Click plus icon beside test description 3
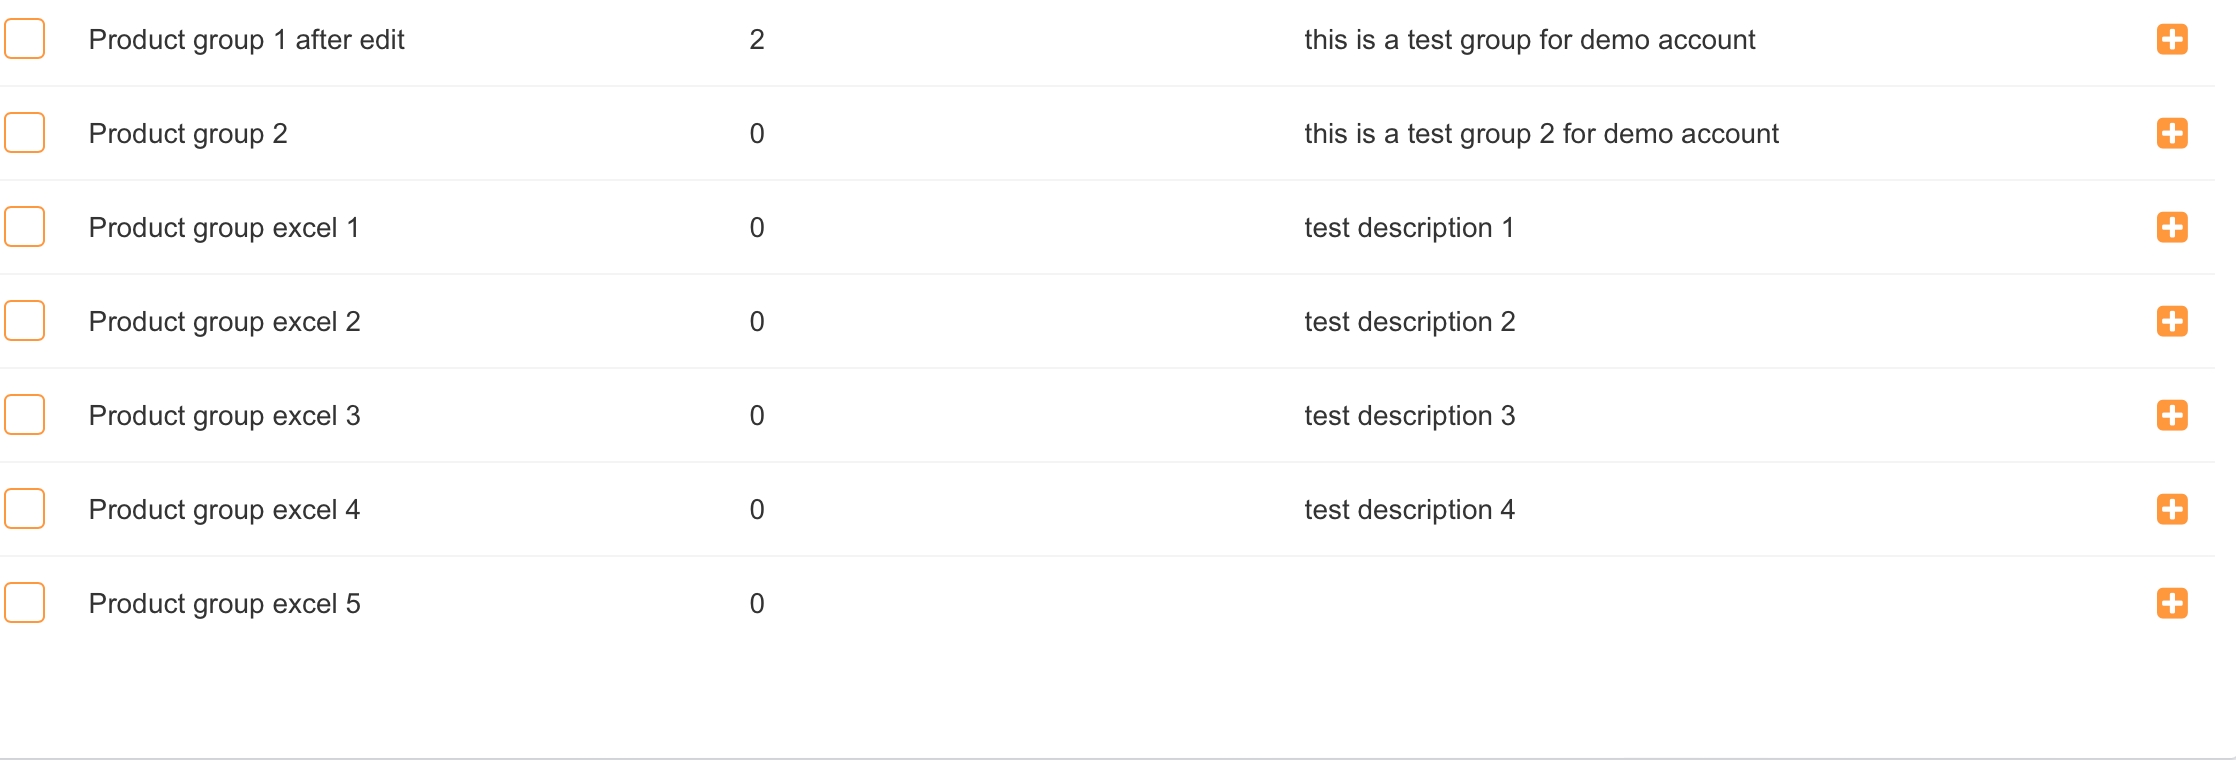Screen dimensions: 2236x760 [x=2171, y=416]
